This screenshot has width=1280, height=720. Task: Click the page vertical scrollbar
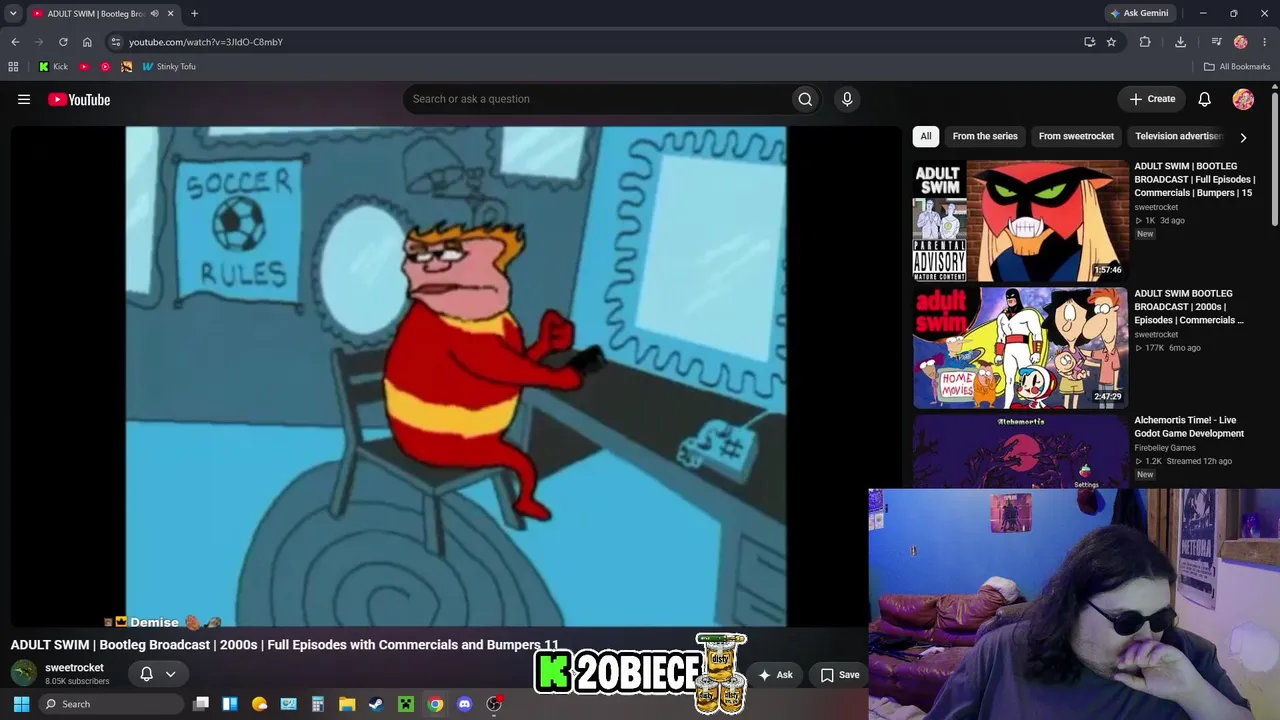coord(1275,160)
